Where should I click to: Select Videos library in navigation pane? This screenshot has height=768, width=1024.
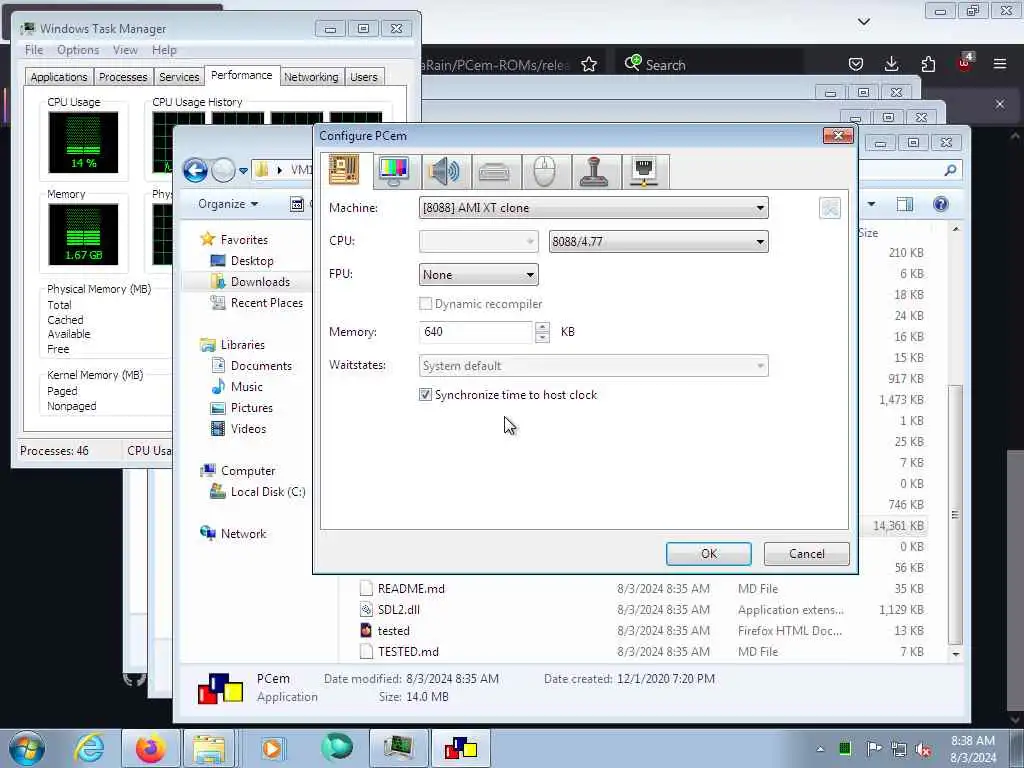tap(248, 429)
